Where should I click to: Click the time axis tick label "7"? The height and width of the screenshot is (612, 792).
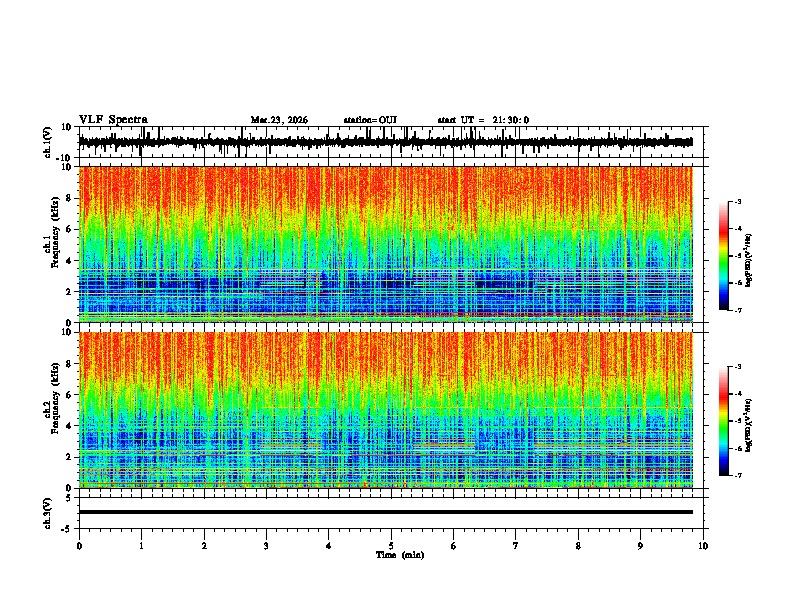(x=516, y=546)
